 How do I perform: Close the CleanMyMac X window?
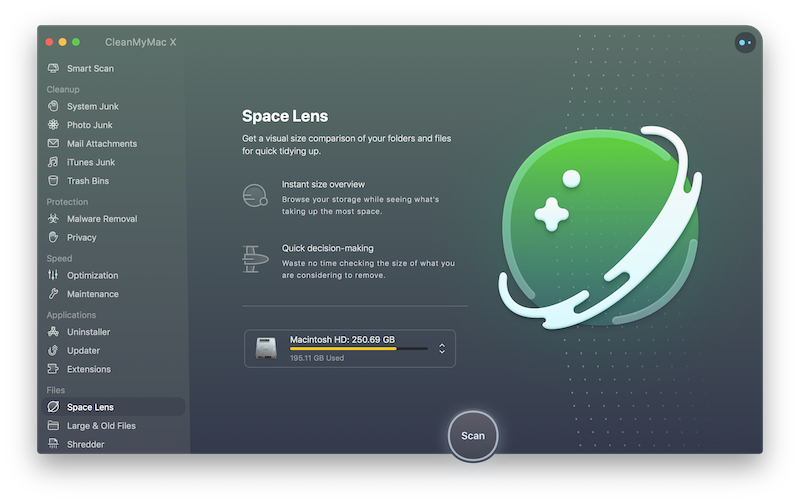click(x=49, y=42)
